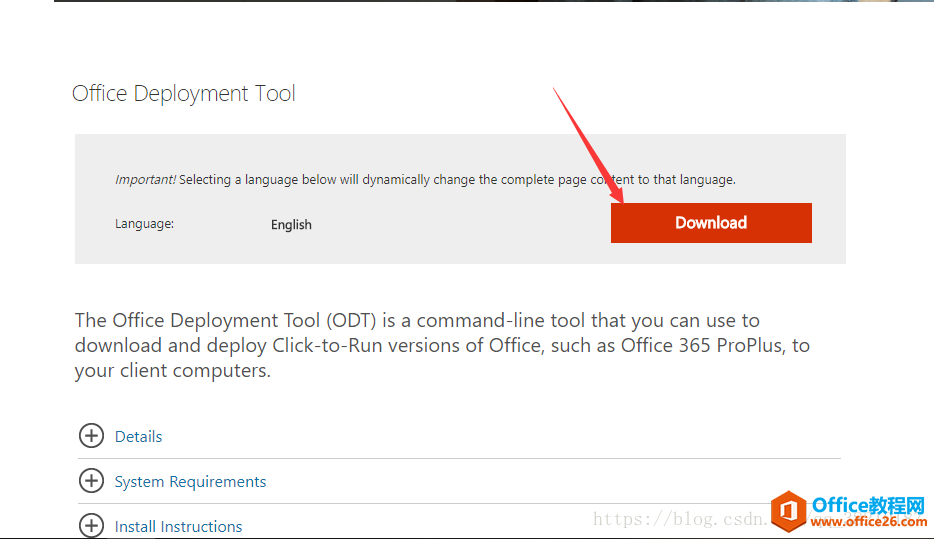The width and height of the screenshot is (934, 539).
Task: Select the Office Deployment Tool heading
Action: (x=183, y=94)
